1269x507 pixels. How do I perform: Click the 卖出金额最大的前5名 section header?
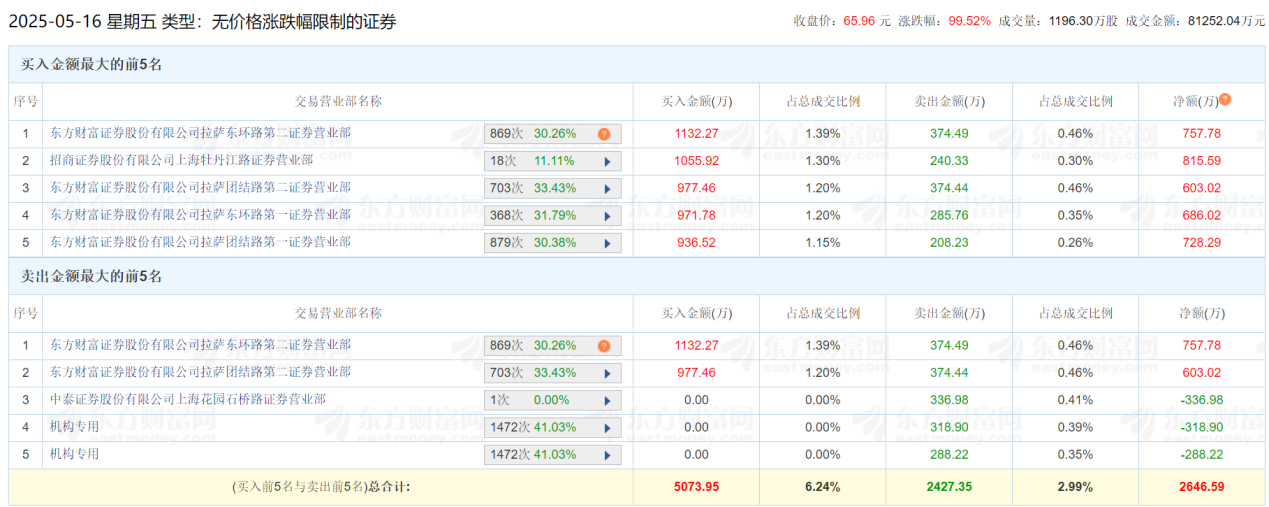[92, 276]
